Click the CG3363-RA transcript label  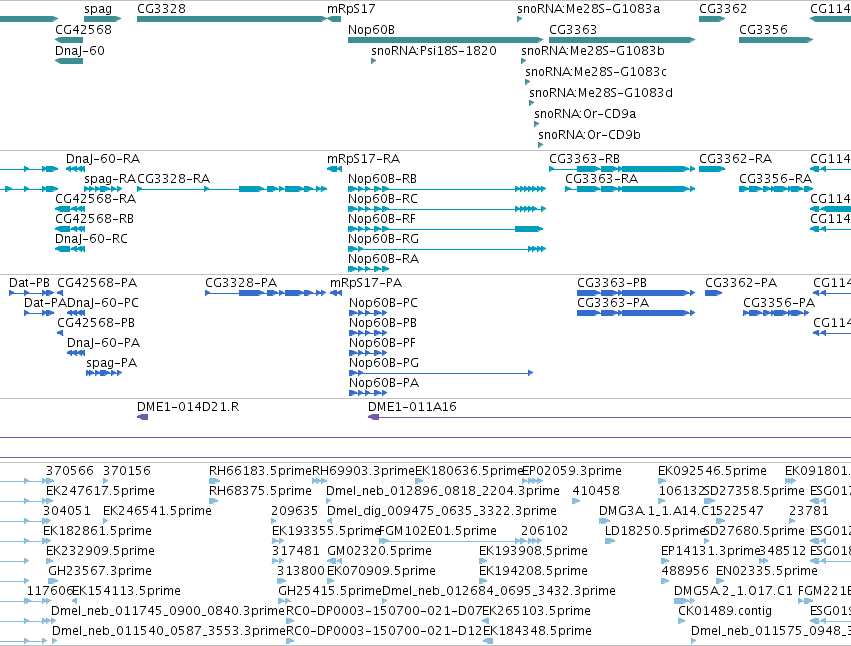(x=601, y=179)
